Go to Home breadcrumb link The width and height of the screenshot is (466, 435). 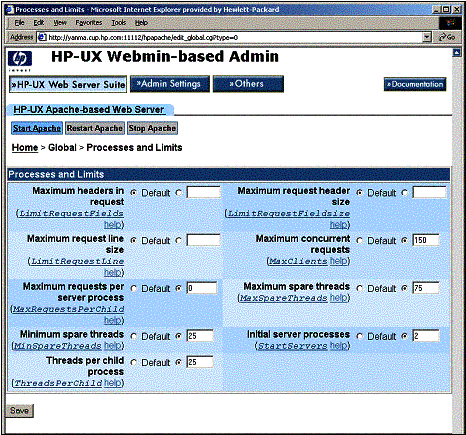click(25, 147)
